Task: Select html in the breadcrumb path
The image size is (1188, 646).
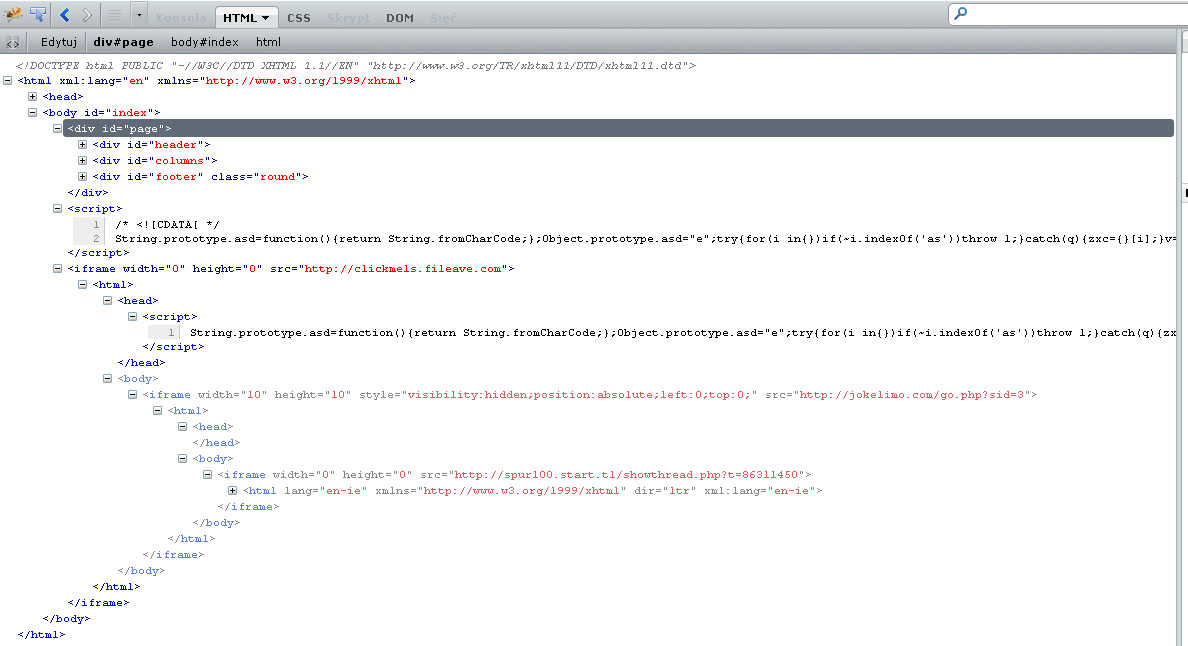Action: (x=268, y=42)
